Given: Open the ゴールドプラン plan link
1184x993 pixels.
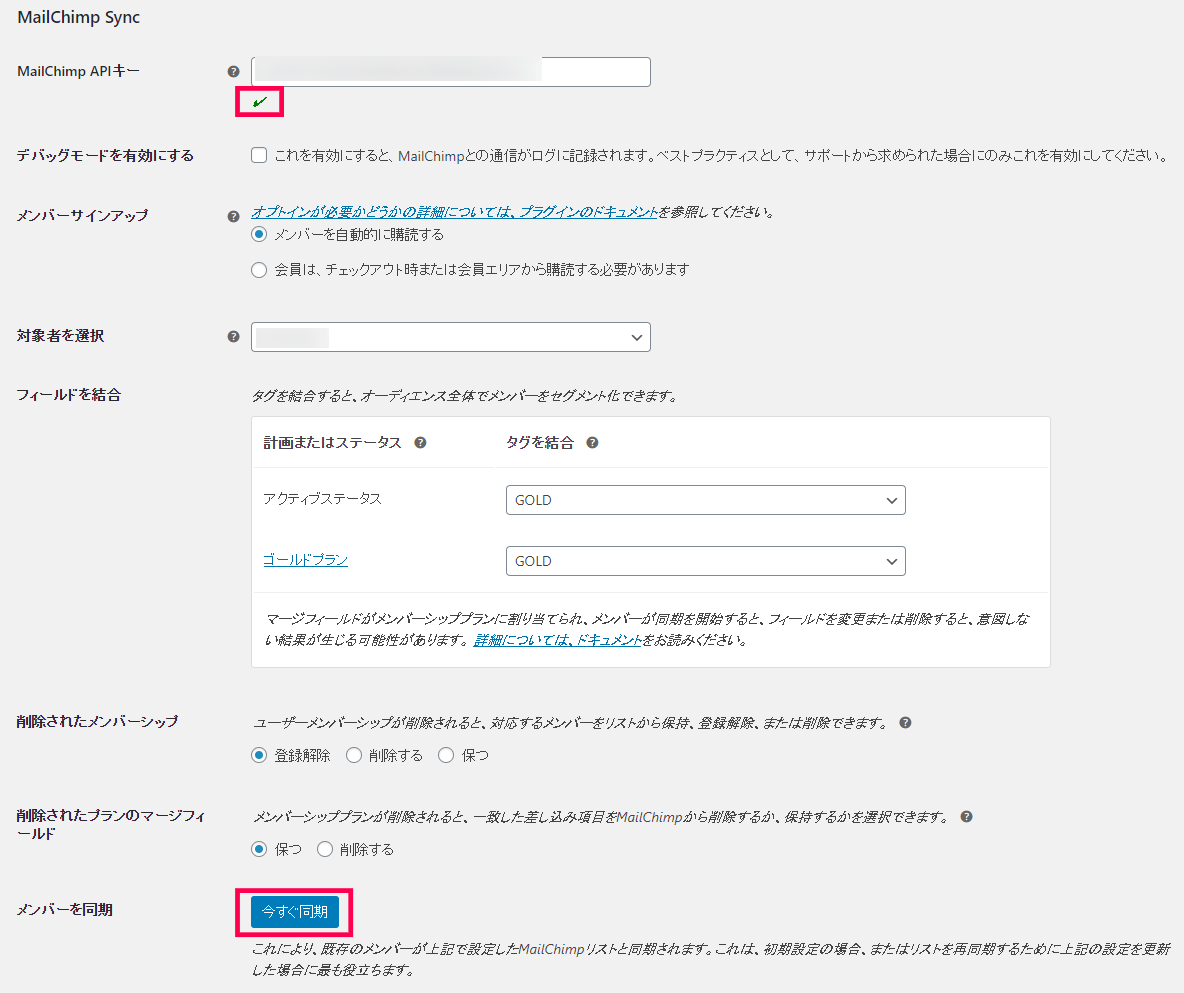Looking at the screenshot, I should pos(305,560).
